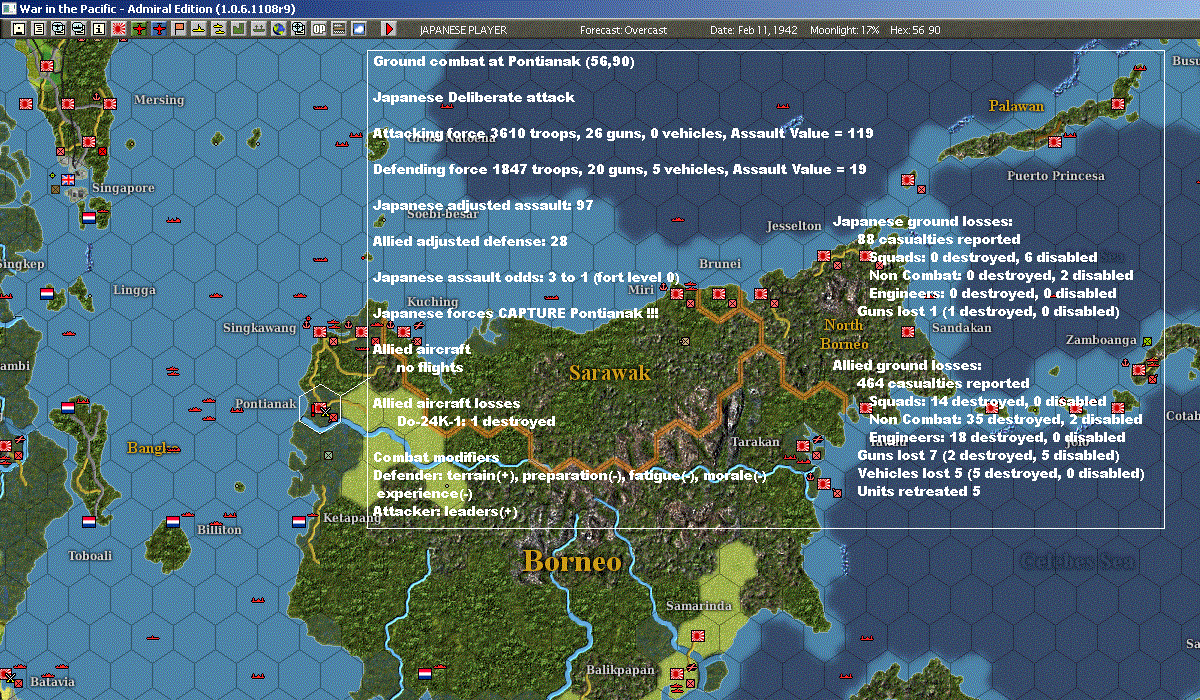Click the Mersing city label

[x=159, y=100]
